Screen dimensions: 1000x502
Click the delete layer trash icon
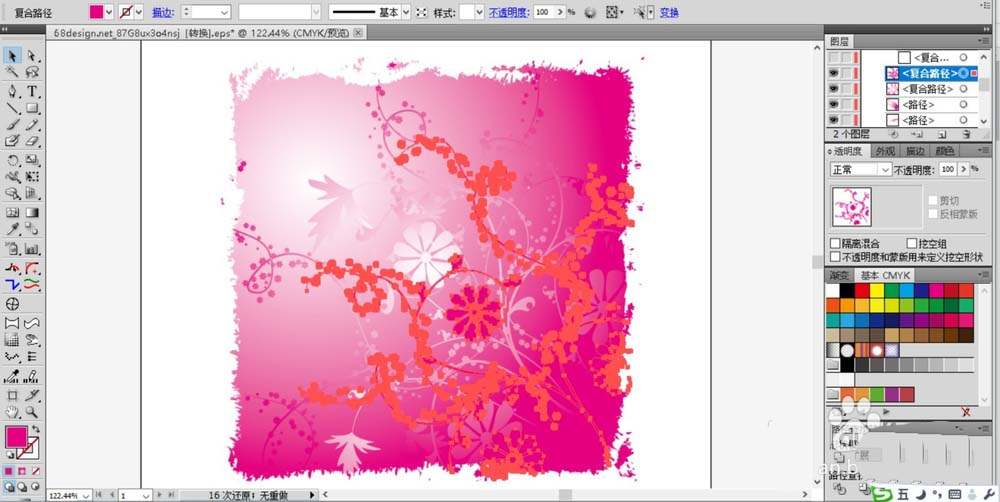tap(966, 135)
